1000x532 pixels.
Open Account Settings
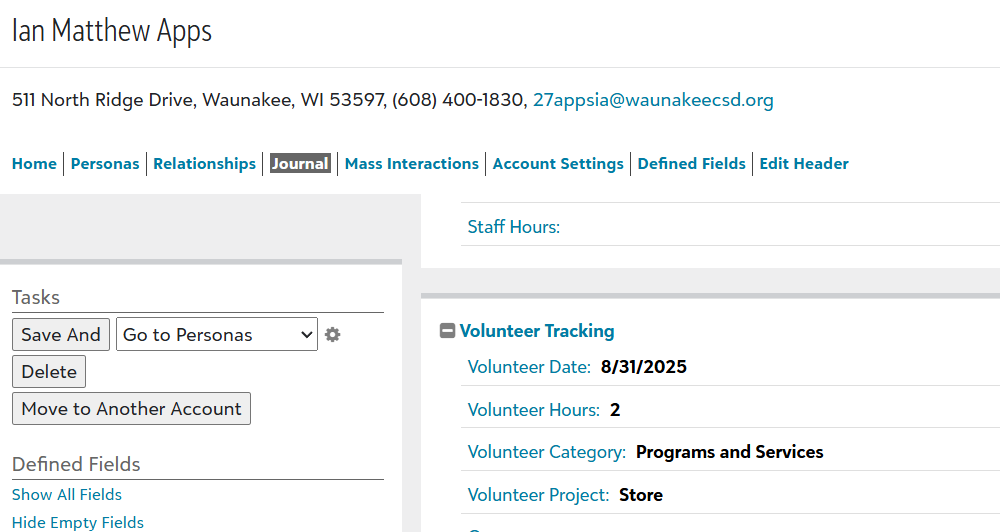tap(558, 164)
